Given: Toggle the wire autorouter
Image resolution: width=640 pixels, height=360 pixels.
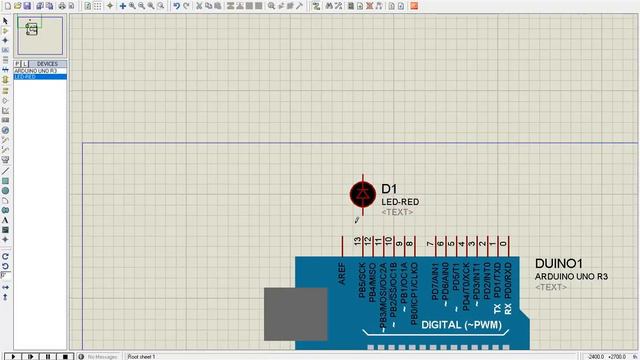Looking at the screenshot, I should point(316,6).
